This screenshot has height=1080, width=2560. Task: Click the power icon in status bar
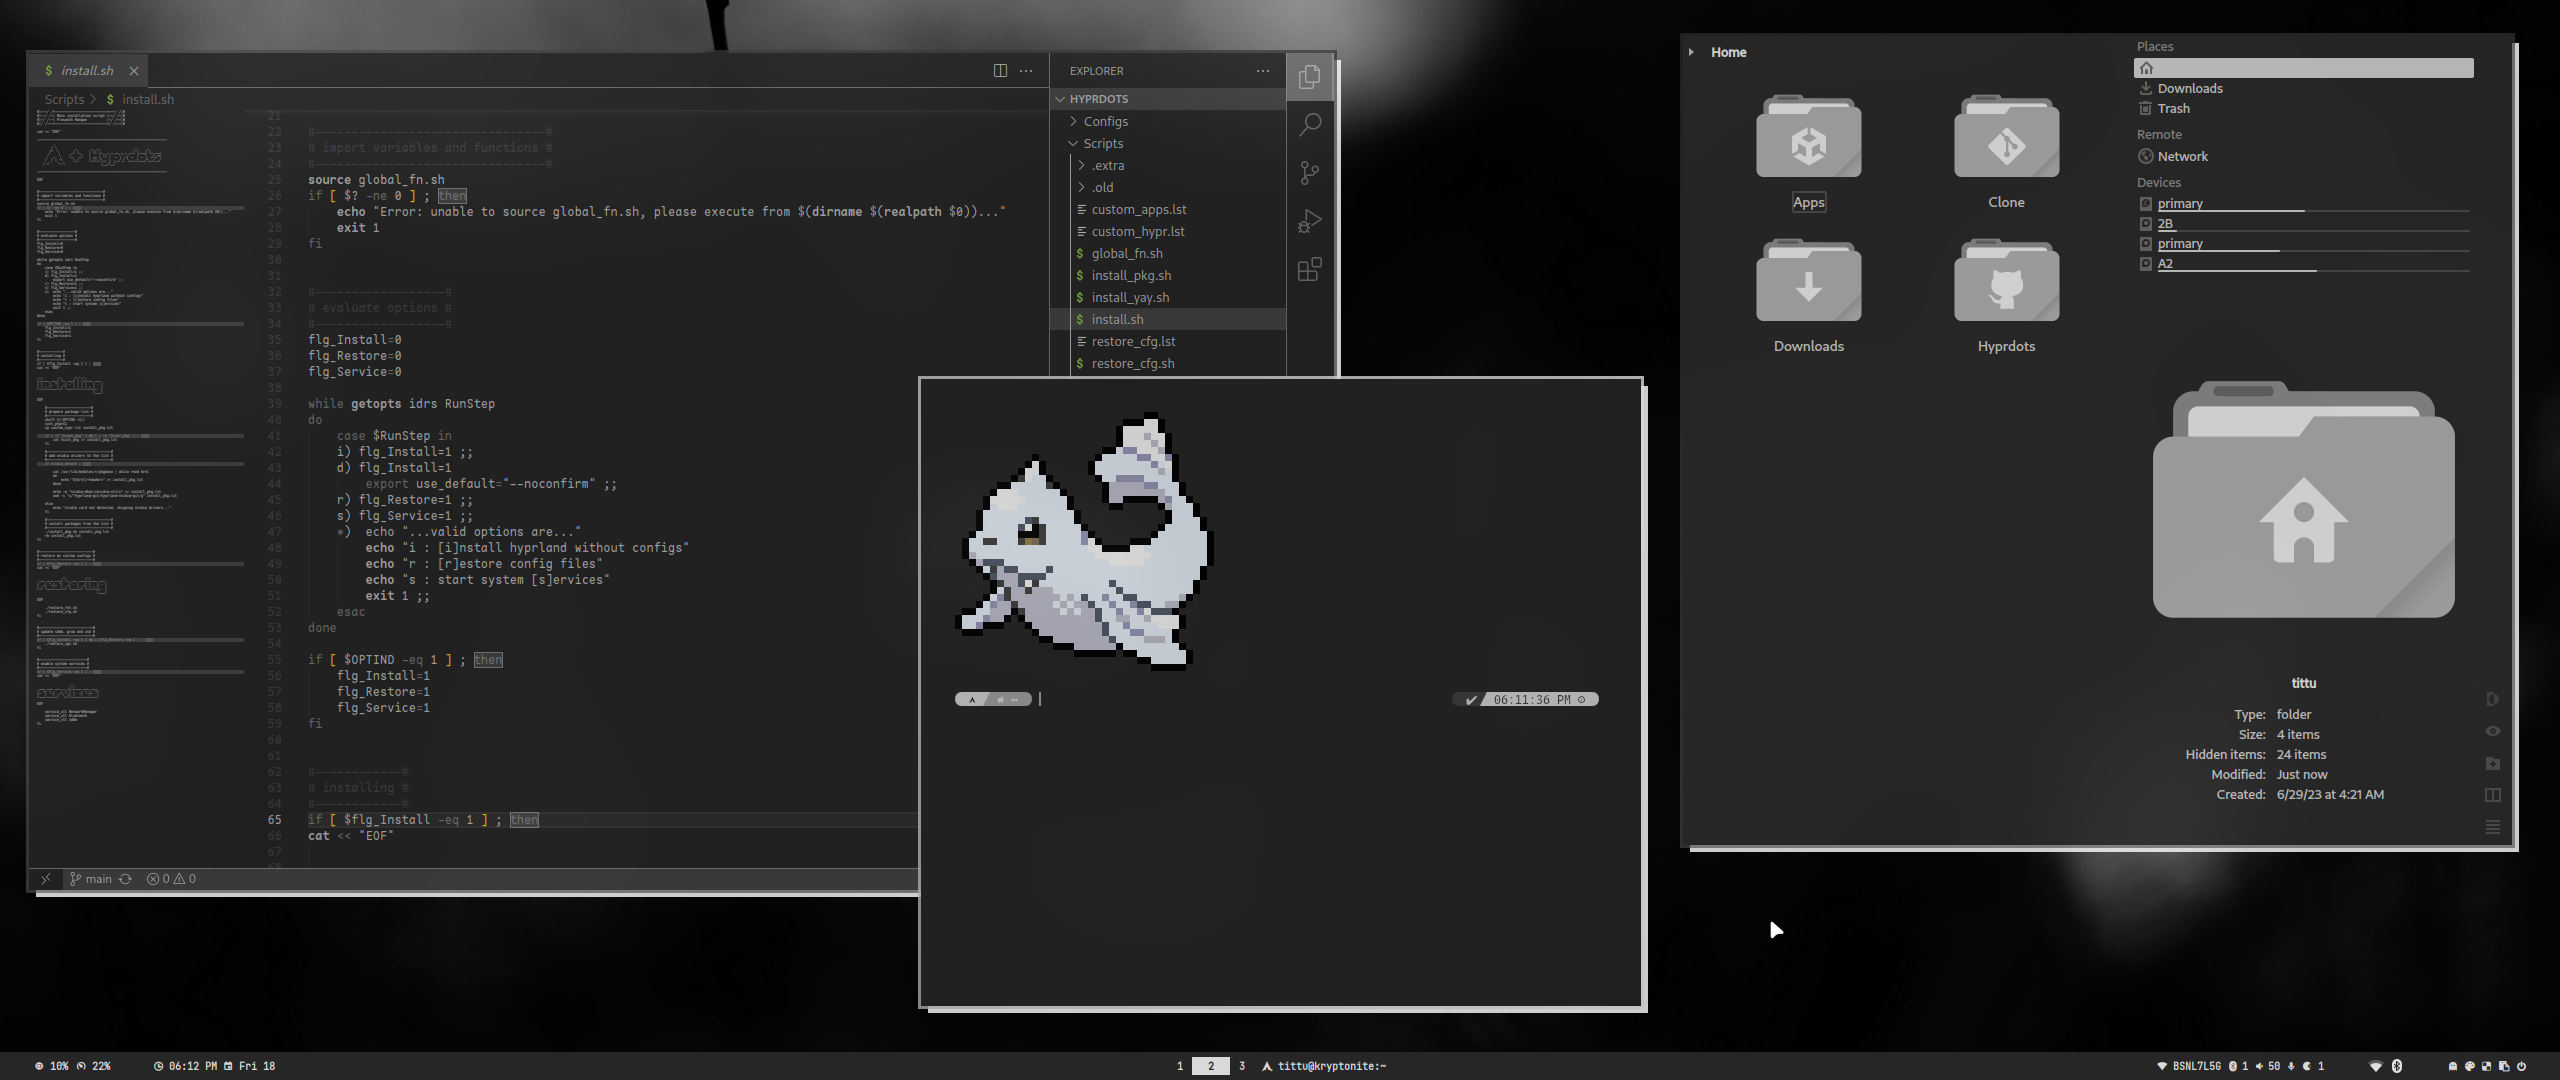pos(2521,1066)
